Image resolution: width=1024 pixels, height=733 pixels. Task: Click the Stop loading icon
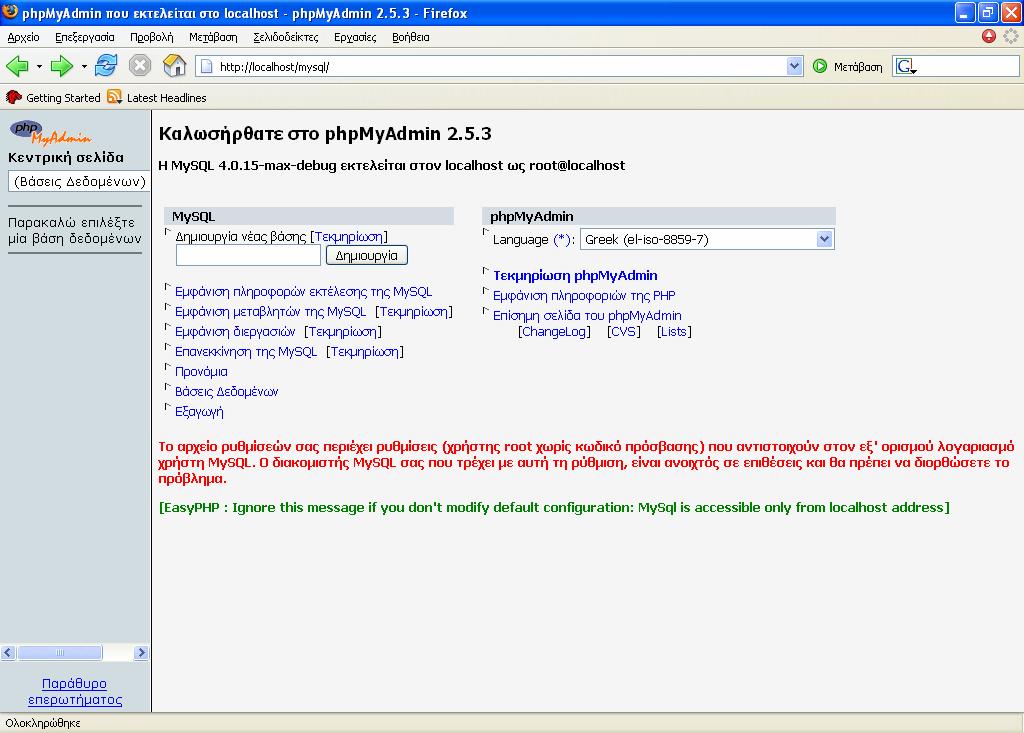[x=140, y=66]
